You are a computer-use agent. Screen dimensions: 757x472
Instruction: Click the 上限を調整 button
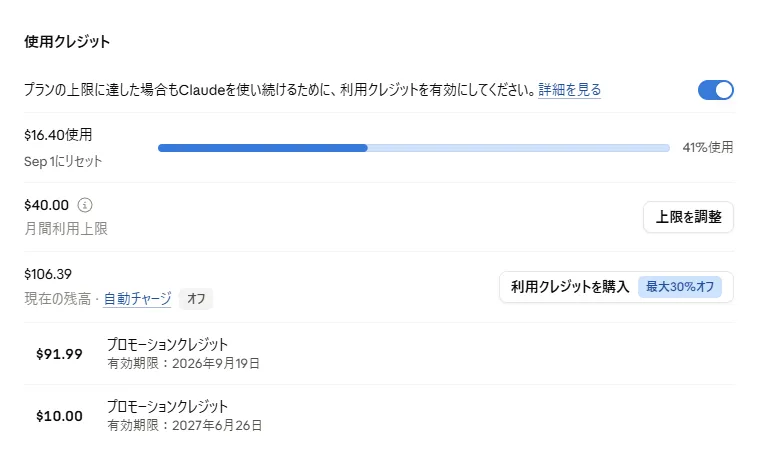688,217
